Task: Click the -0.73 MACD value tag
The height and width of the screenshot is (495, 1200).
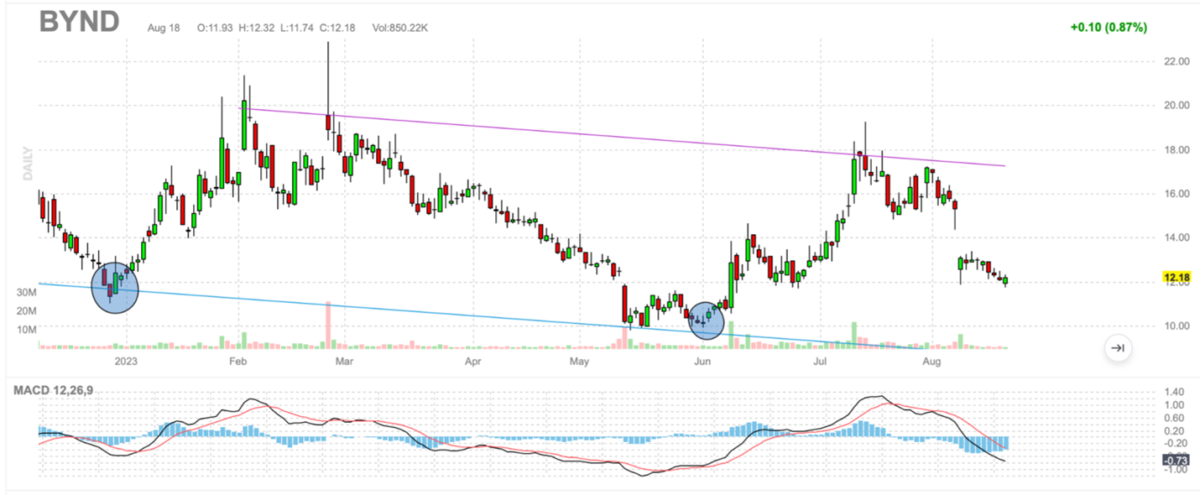Action: 1174,459
